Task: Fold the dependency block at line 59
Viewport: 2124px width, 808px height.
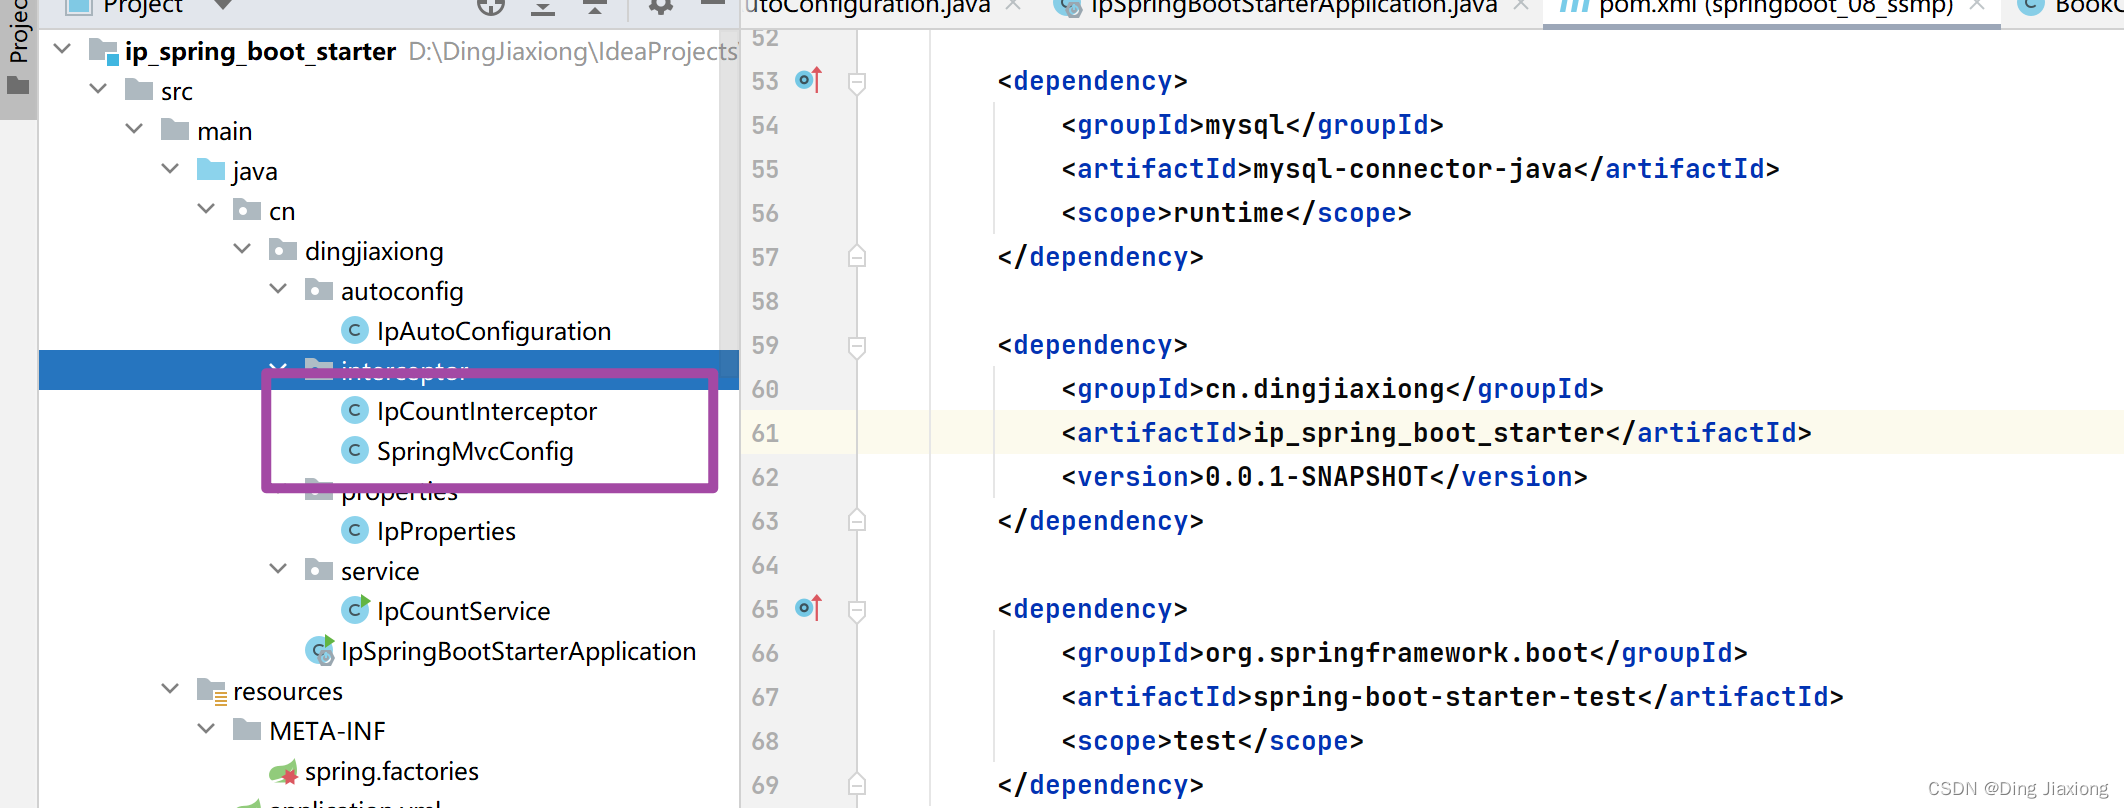Action: (x=857, y=347)
